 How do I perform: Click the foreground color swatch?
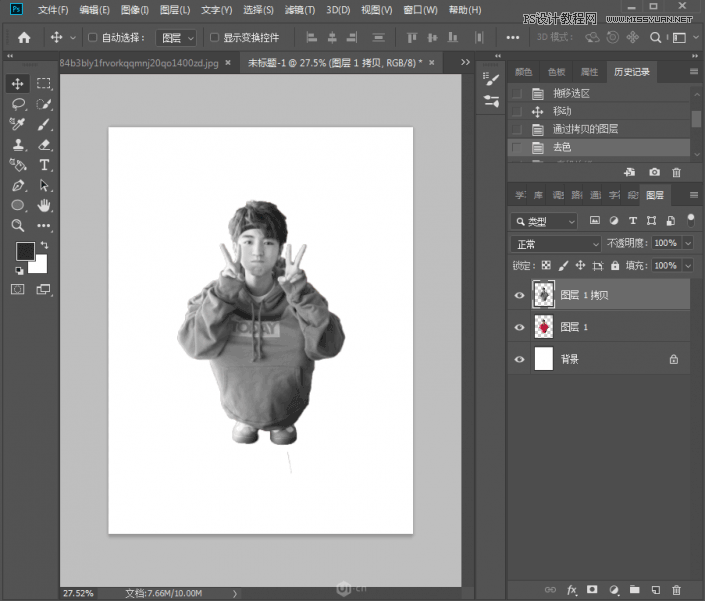[25, 251]
